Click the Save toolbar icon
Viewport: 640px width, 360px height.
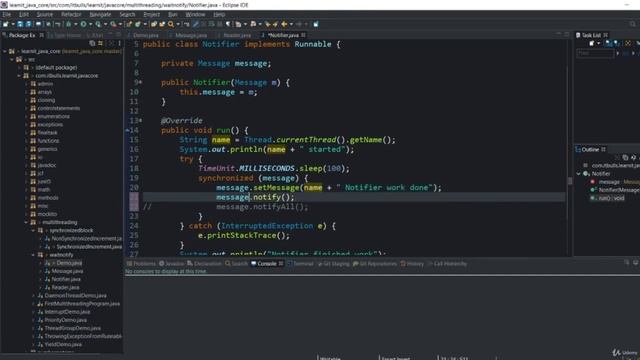pyautogui.click(x=20, y=24)
